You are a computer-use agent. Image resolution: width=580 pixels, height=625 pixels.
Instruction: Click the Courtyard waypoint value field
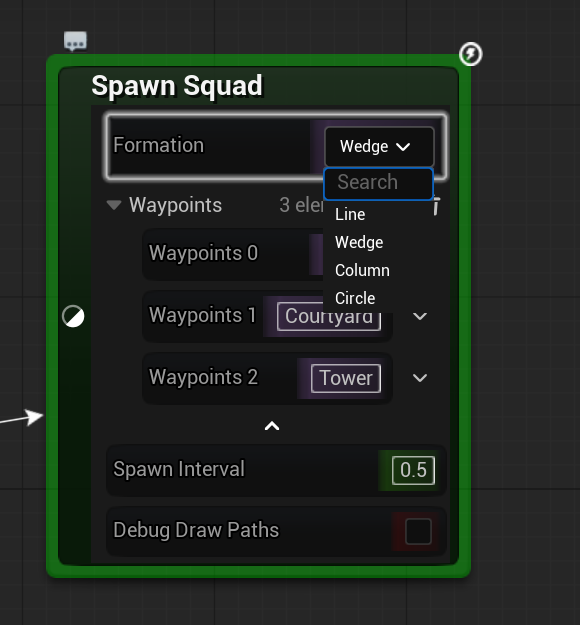click(x=329, y=317)
